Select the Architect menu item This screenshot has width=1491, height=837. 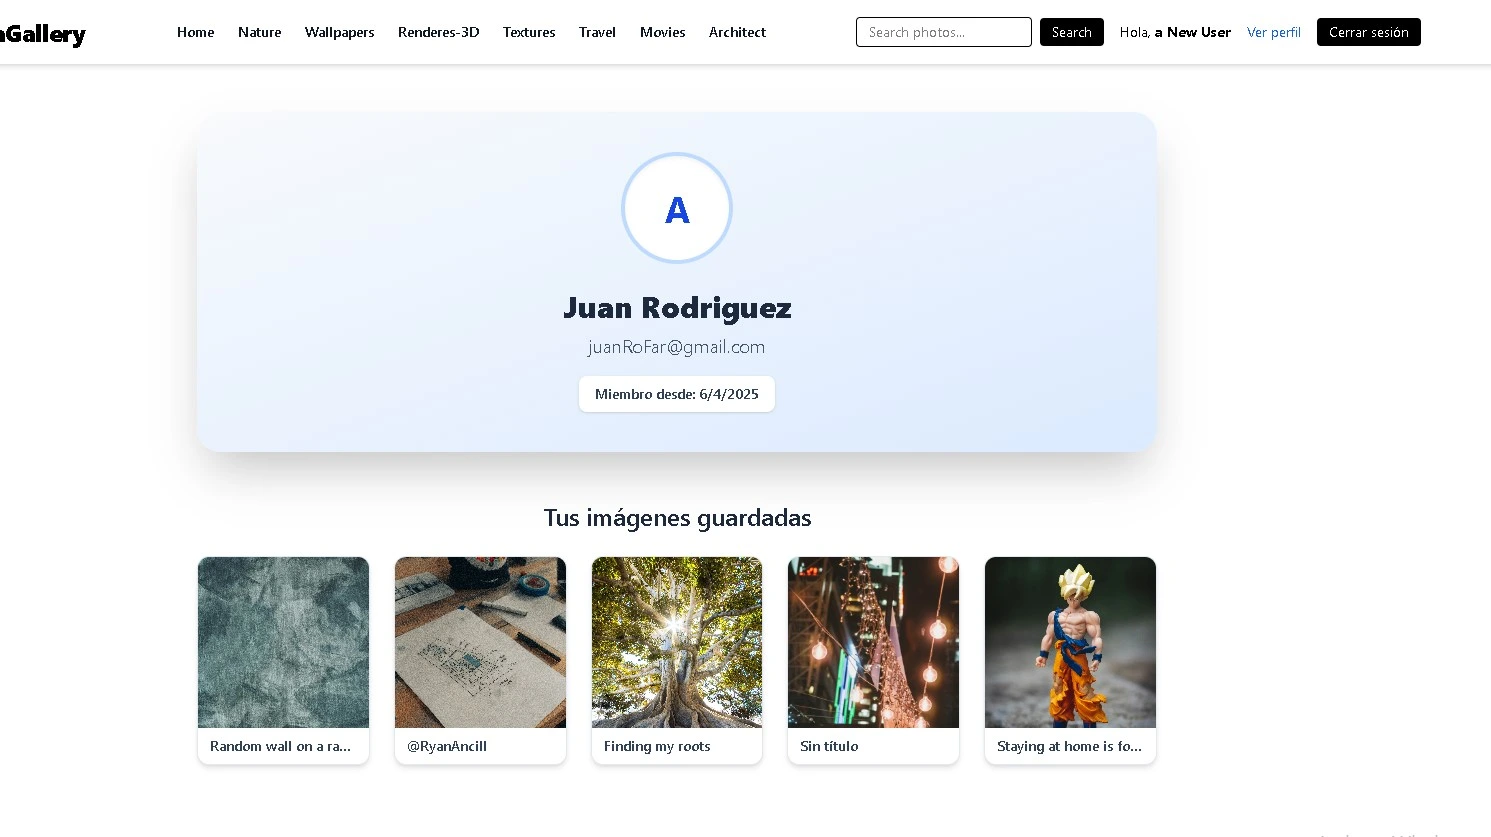click(x=737, y=32)
